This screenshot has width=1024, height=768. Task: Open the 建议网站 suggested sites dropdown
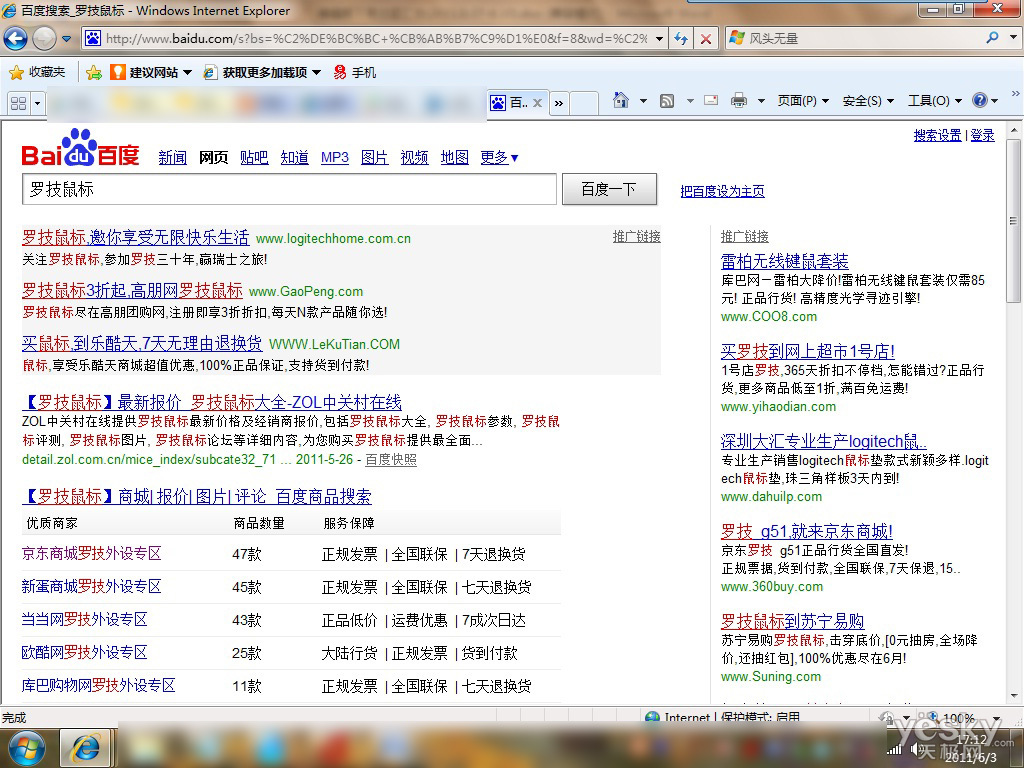(151, 72)
